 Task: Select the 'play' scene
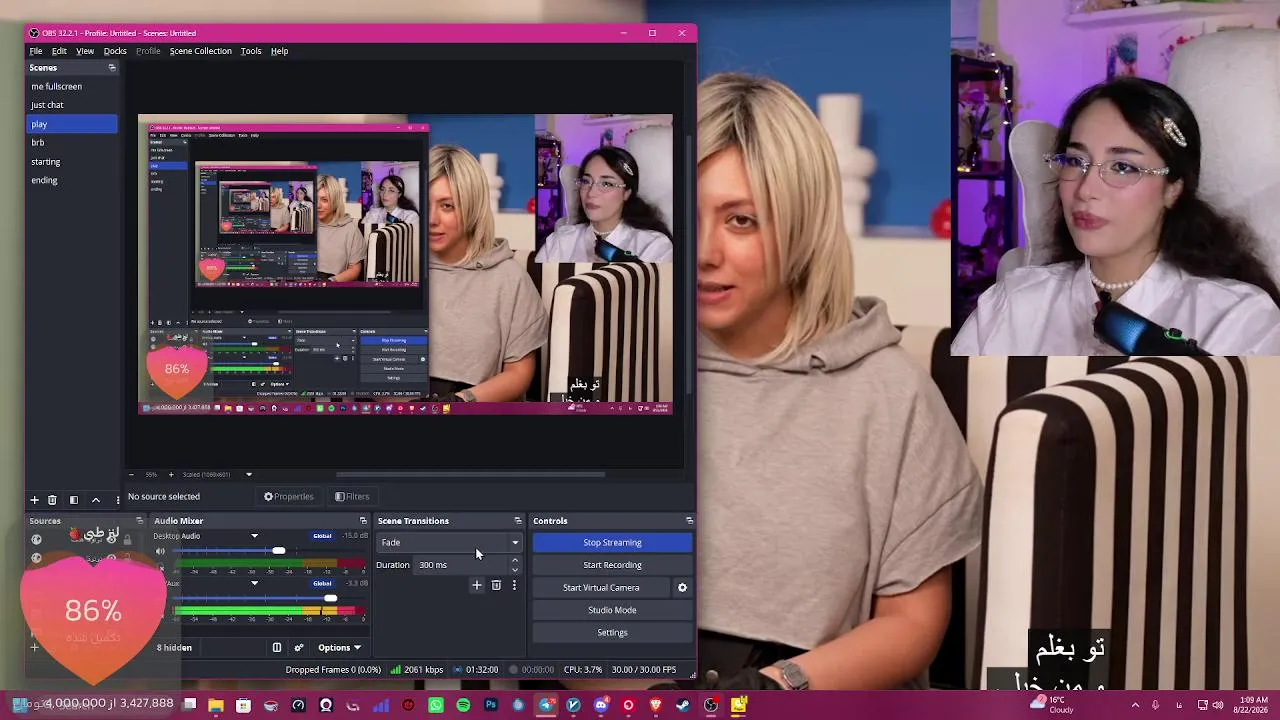(x=72, y=124)
